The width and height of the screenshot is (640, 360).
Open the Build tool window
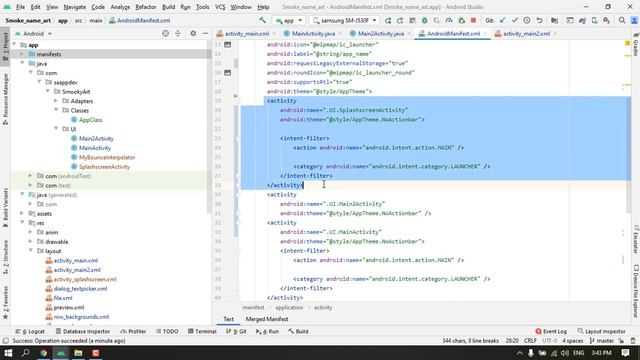pos(298,331)
